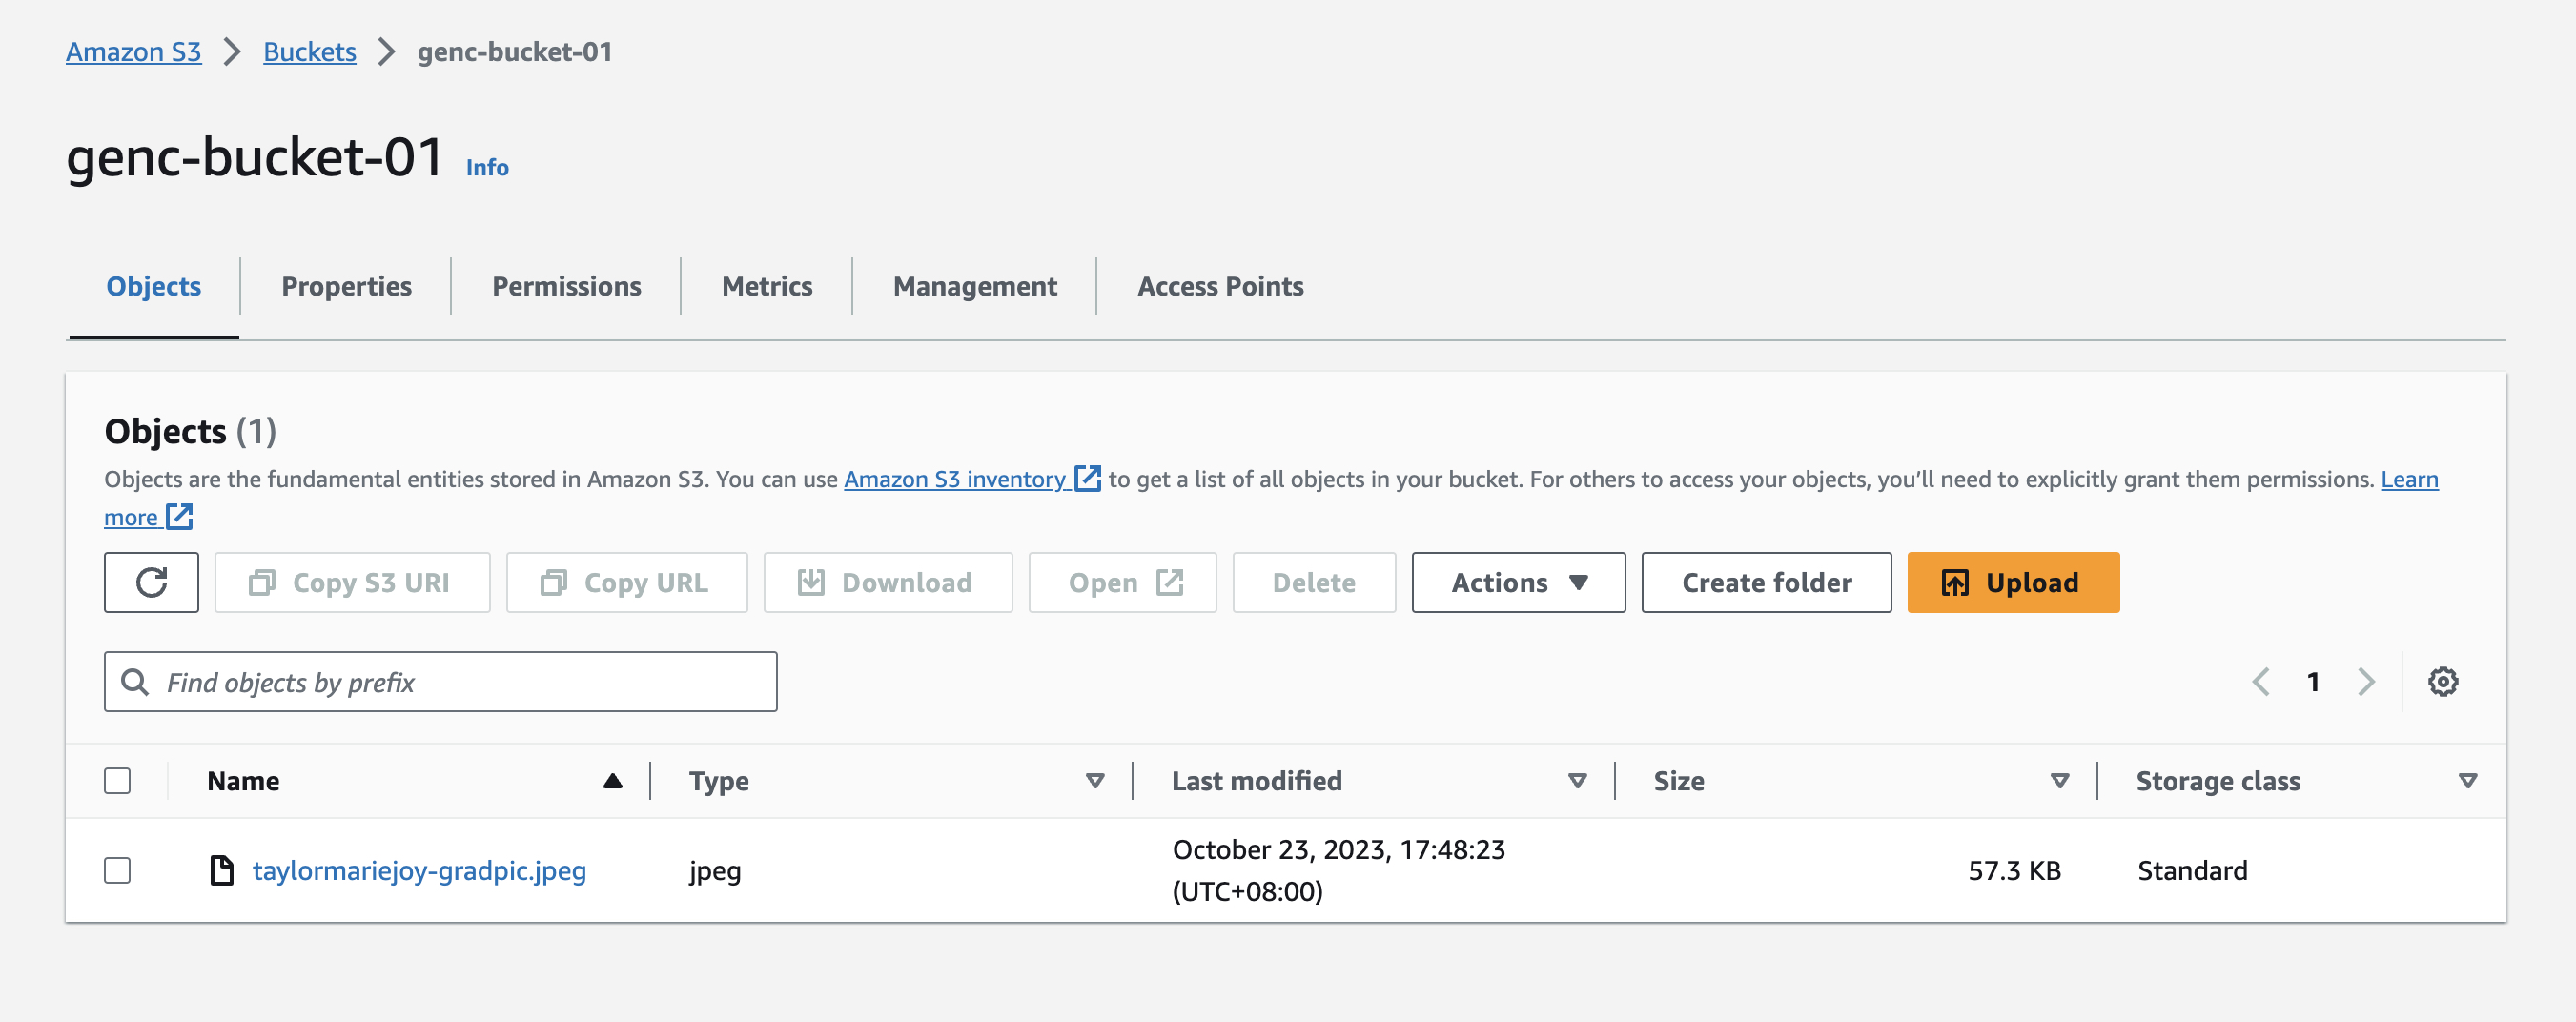
Task: Go to previous page arrow
Action: click(2260, 682)
